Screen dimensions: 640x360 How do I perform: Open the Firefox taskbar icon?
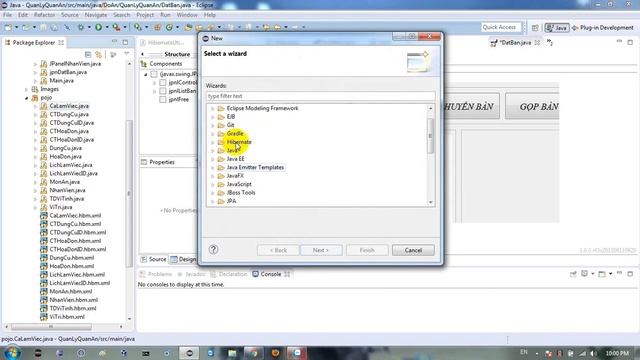276,353
